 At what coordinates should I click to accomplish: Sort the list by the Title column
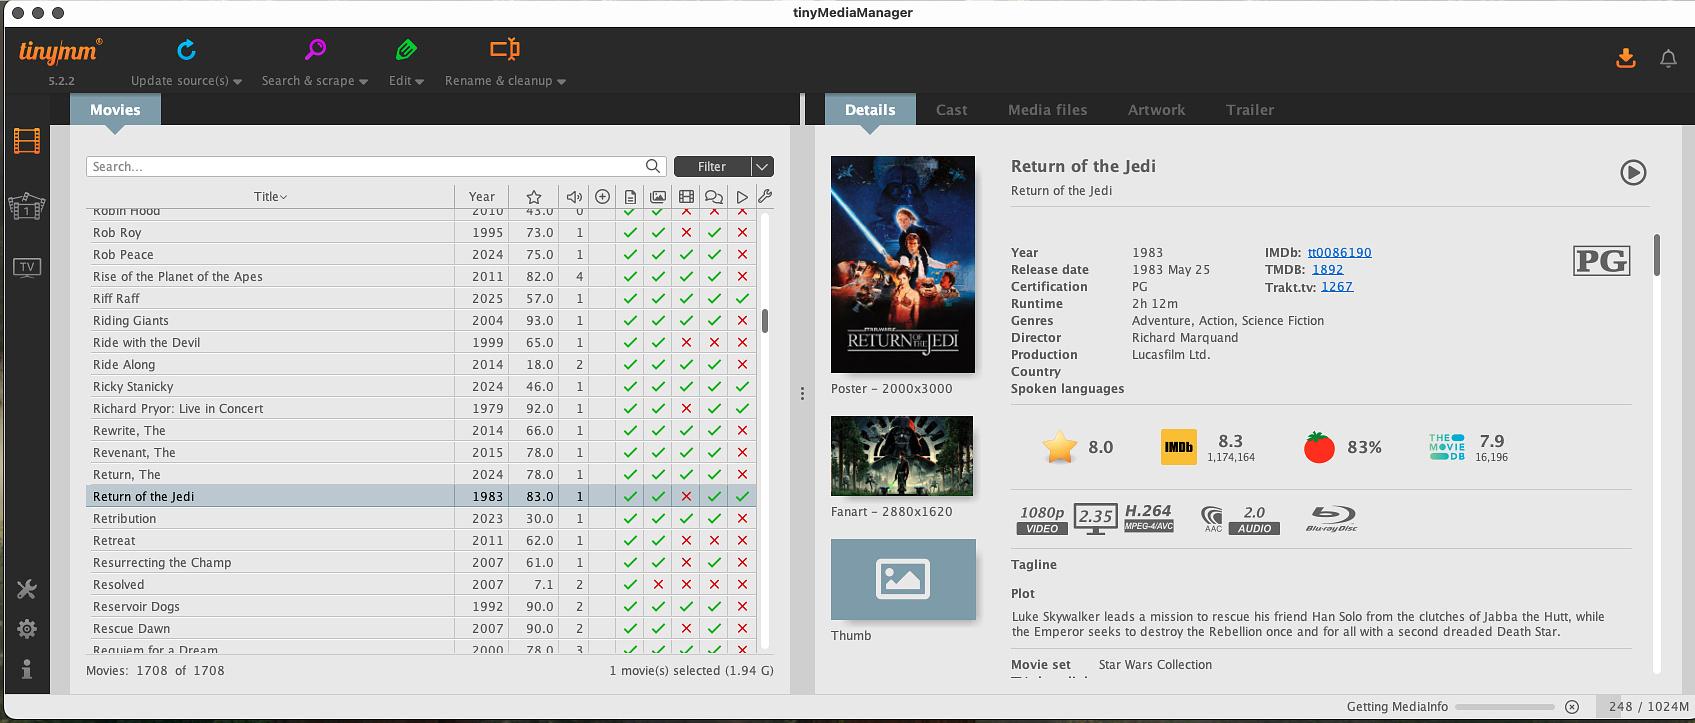270,197
